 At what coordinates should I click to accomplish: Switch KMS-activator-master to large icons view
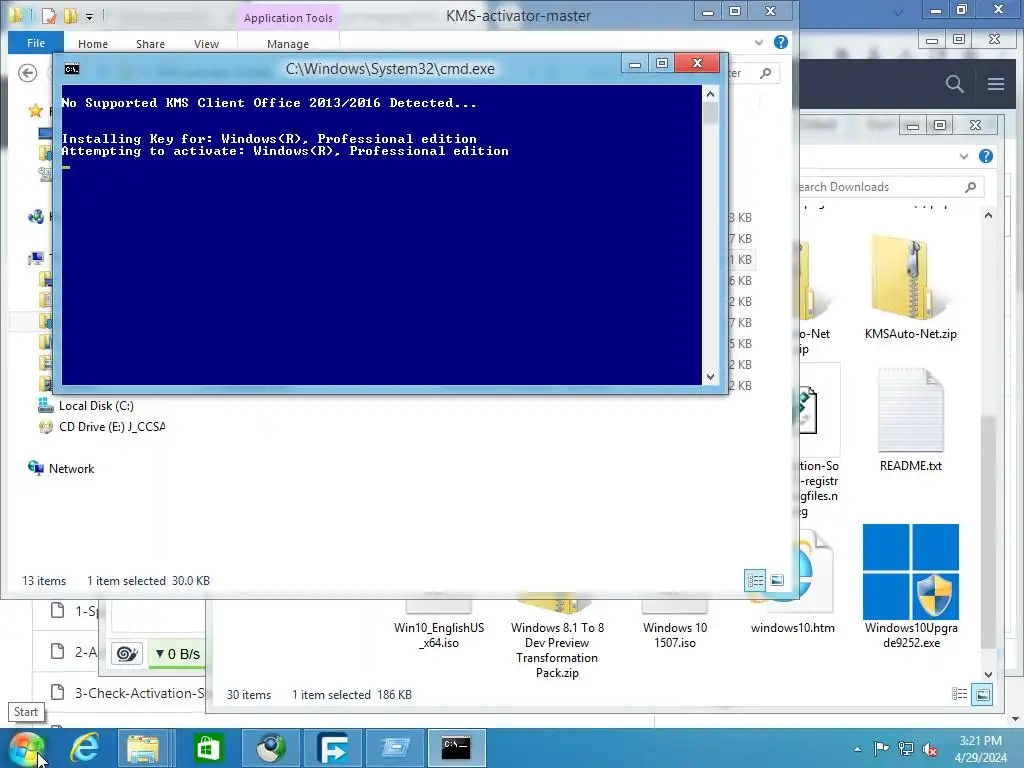pos(777,581)
